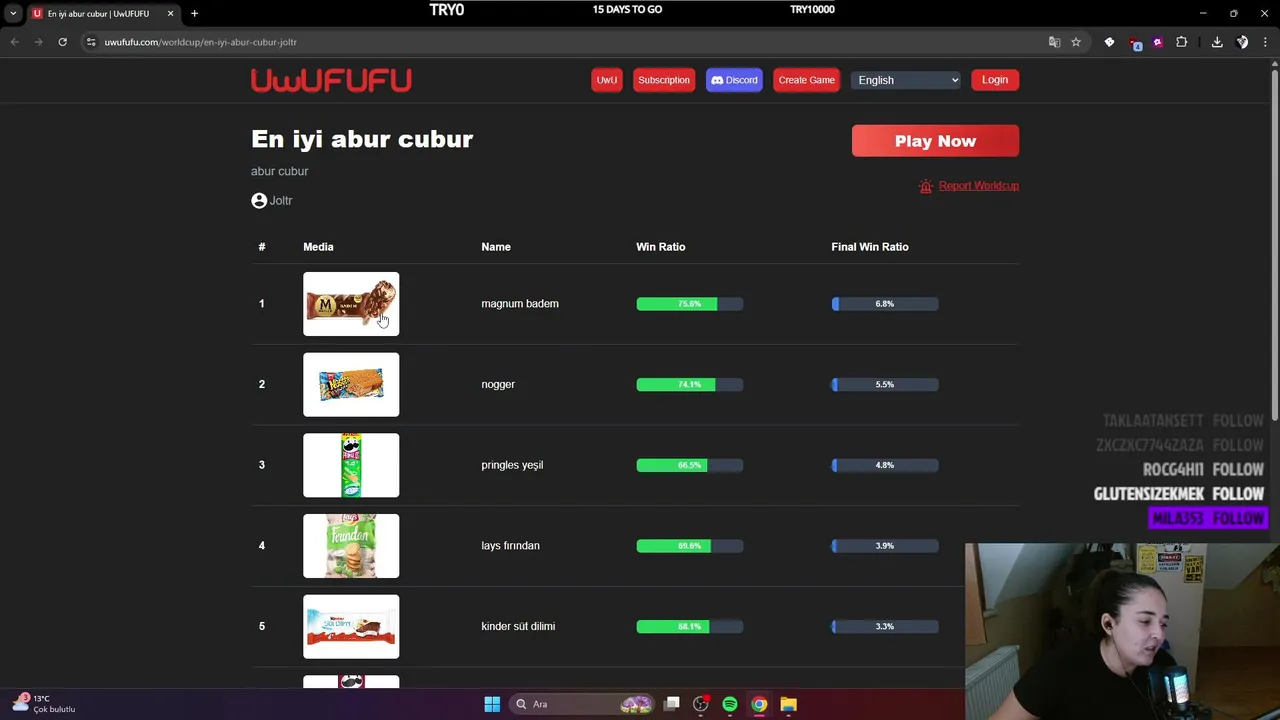The height and width of the screenshot is (720, 1280).
Task: Click the site info icon in address bar
Action: click(x=91, y=42)
